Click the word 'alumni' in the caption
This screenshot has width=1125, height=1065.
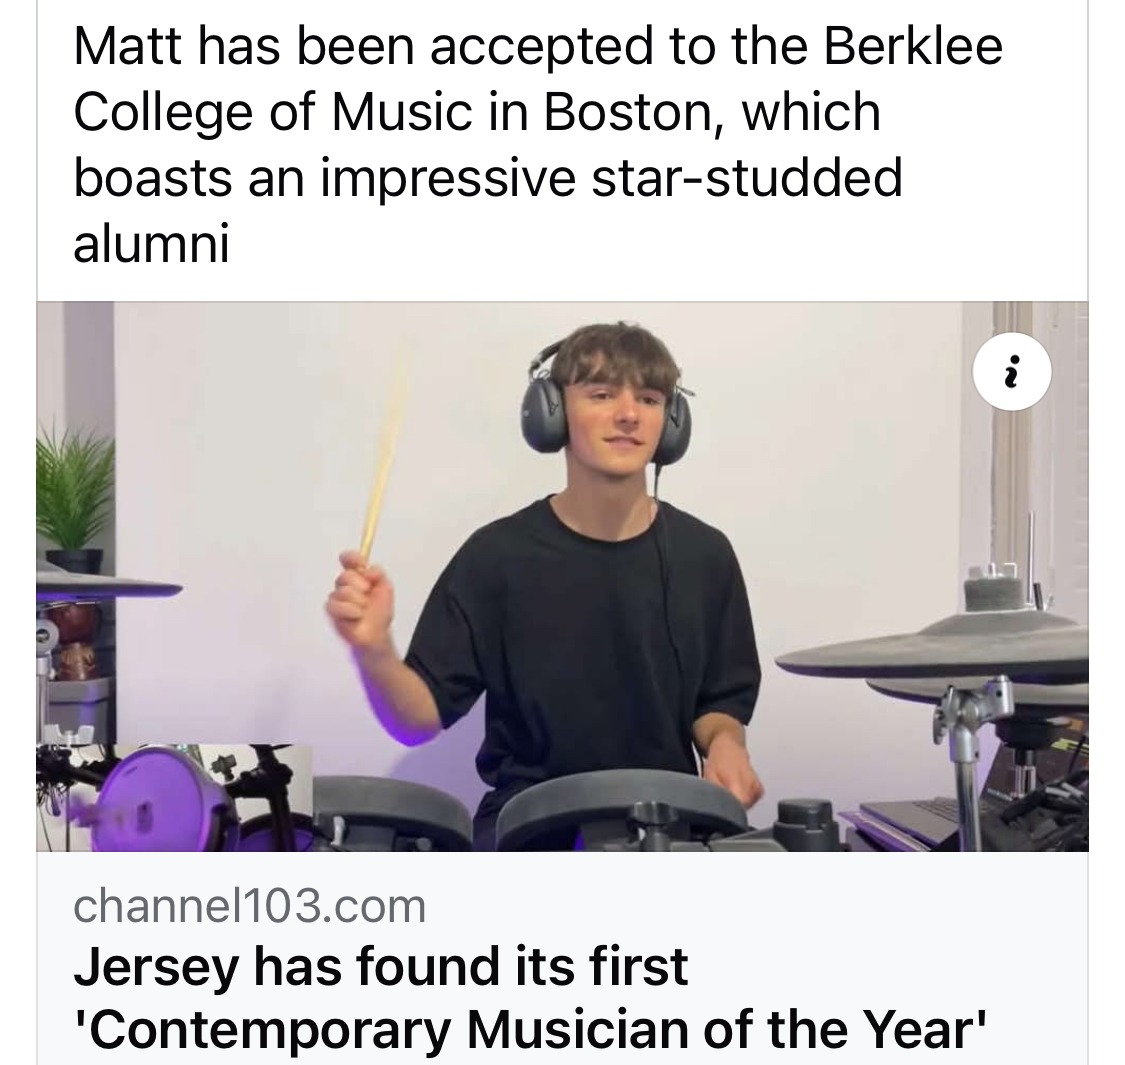pyautogui.click(x=151, y=242)
